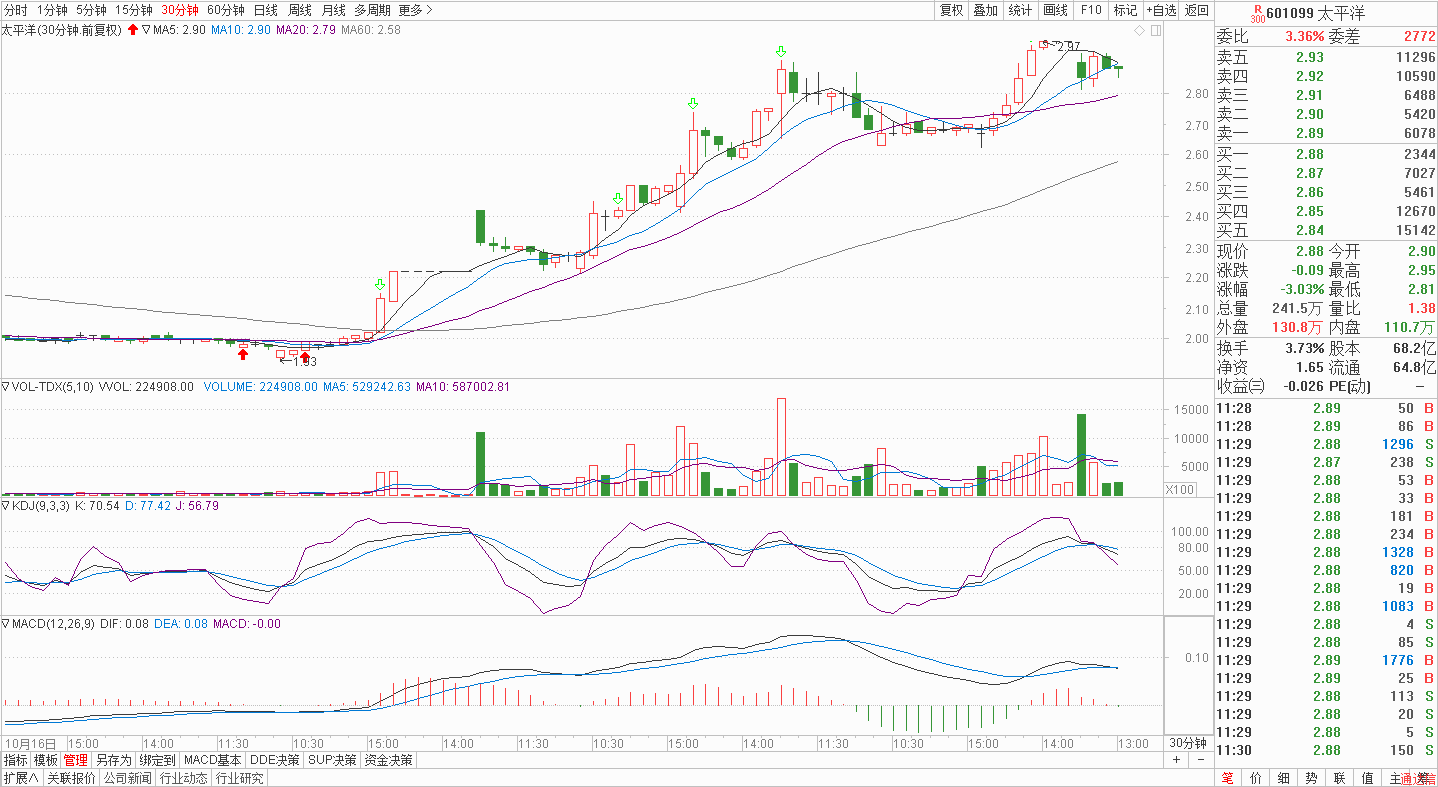The height and width of the screenshot is (787, 1438).
Task: Select the 30分钟 period tab
Action: [180, 10]
